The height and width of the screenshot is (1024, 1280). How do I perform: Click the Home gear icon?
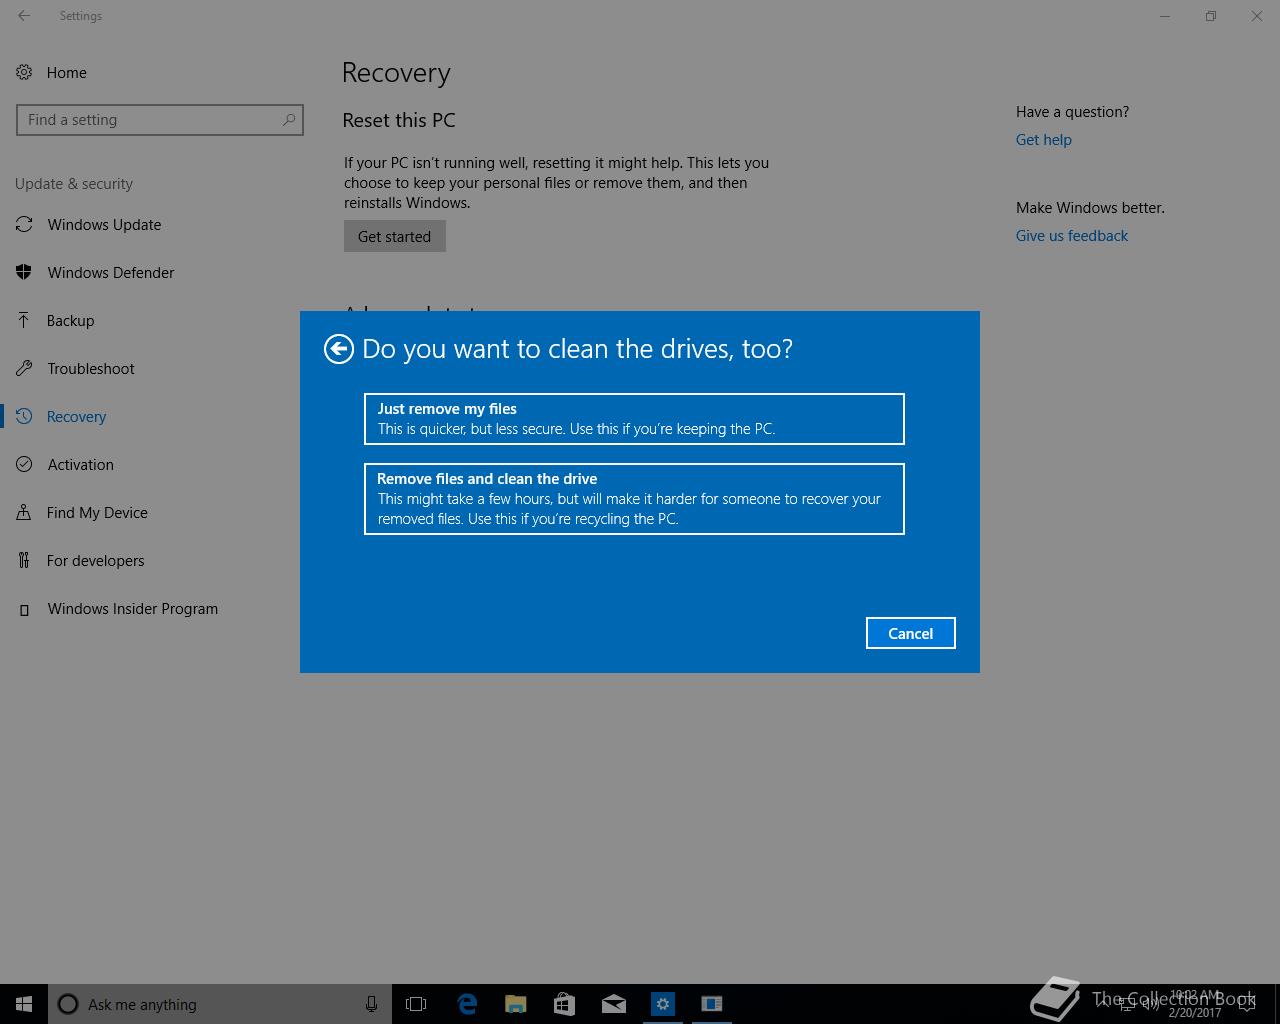(x=24, y=72)
